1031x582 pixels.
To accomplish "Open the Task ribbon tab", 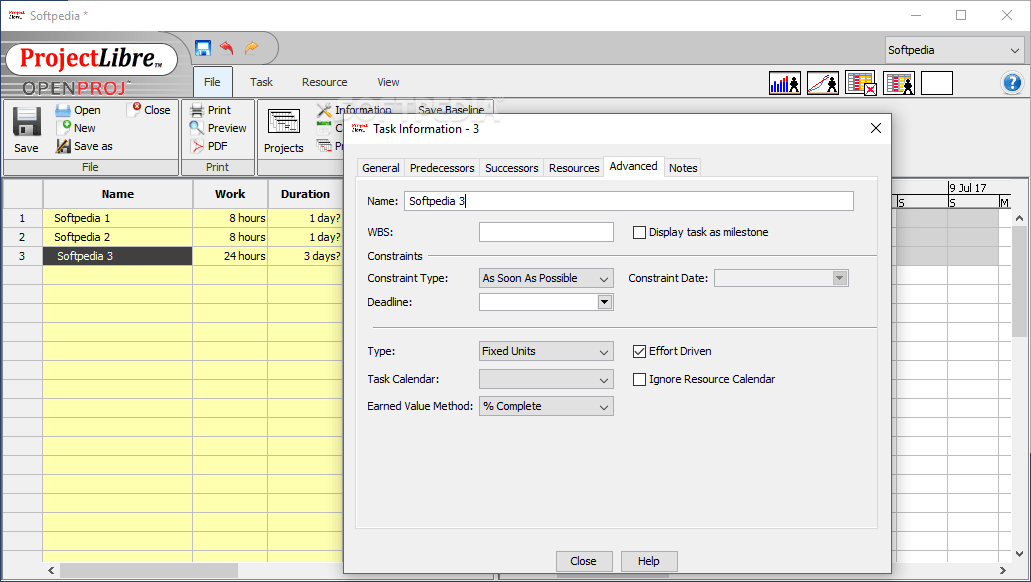I will tap(261, 82).
